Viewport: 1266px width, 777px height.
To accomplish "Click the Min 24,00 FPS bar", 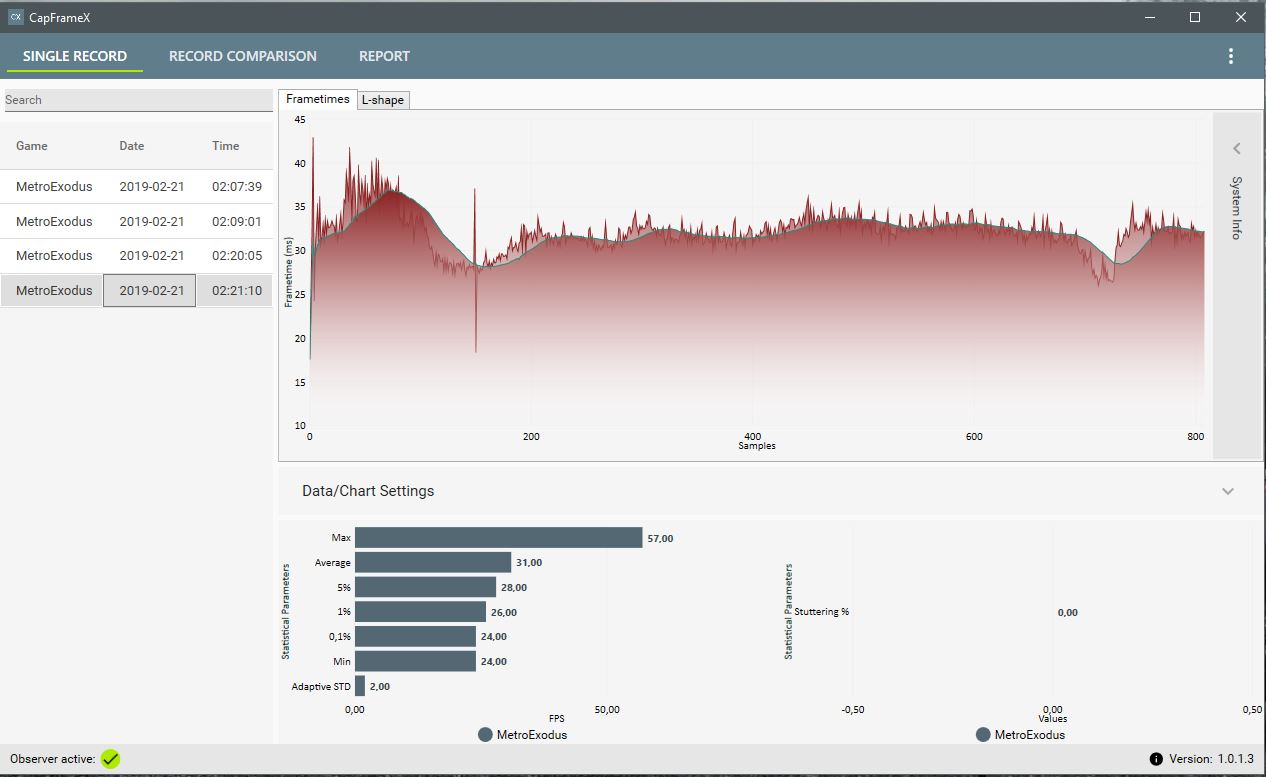I will 415,661.
